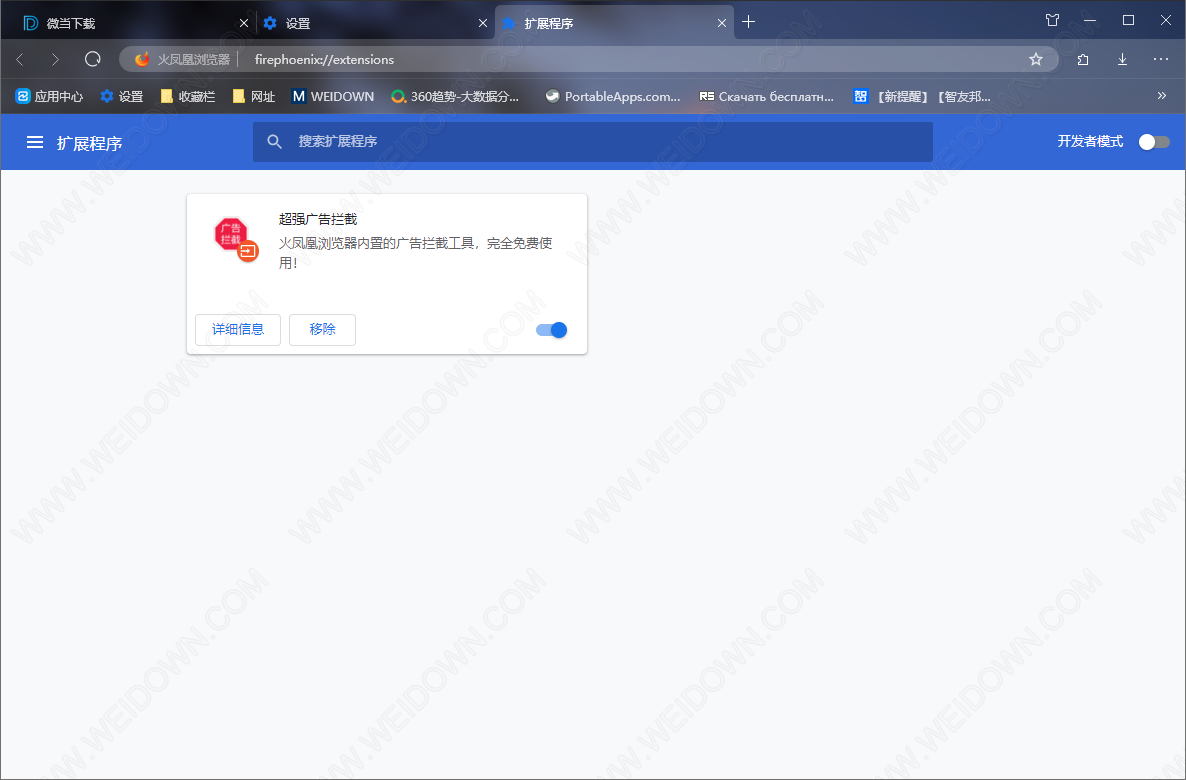Maximize the browser window
Image resolution: width=1186 pixels, height=780 pixels.
(1128, 20)
